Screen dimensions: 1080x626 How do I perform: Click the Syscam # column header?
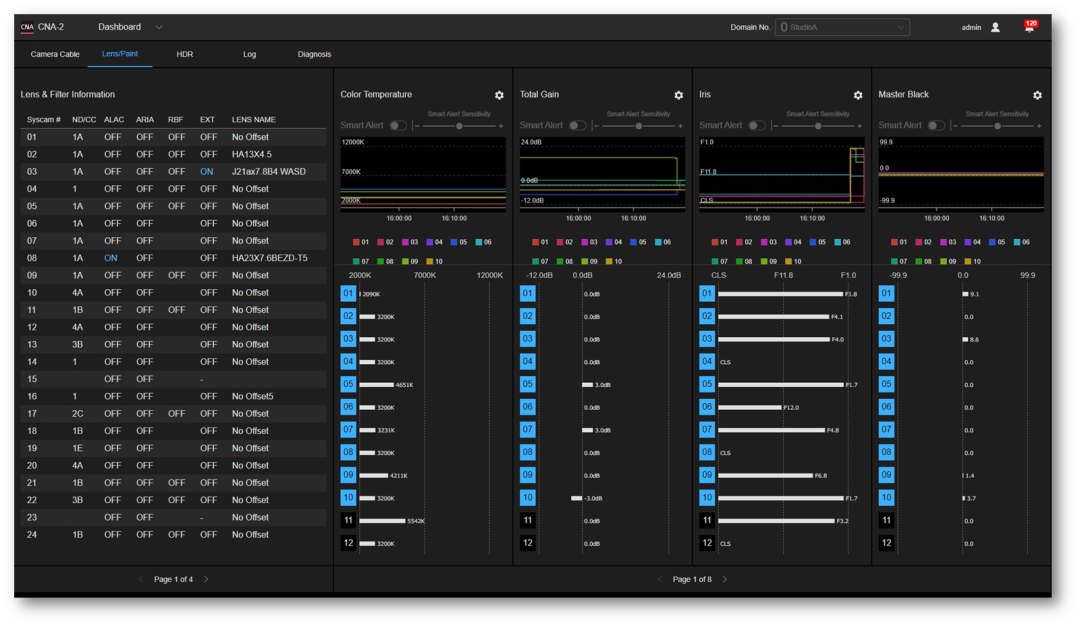pyautogui.click(x=43, y=120)
